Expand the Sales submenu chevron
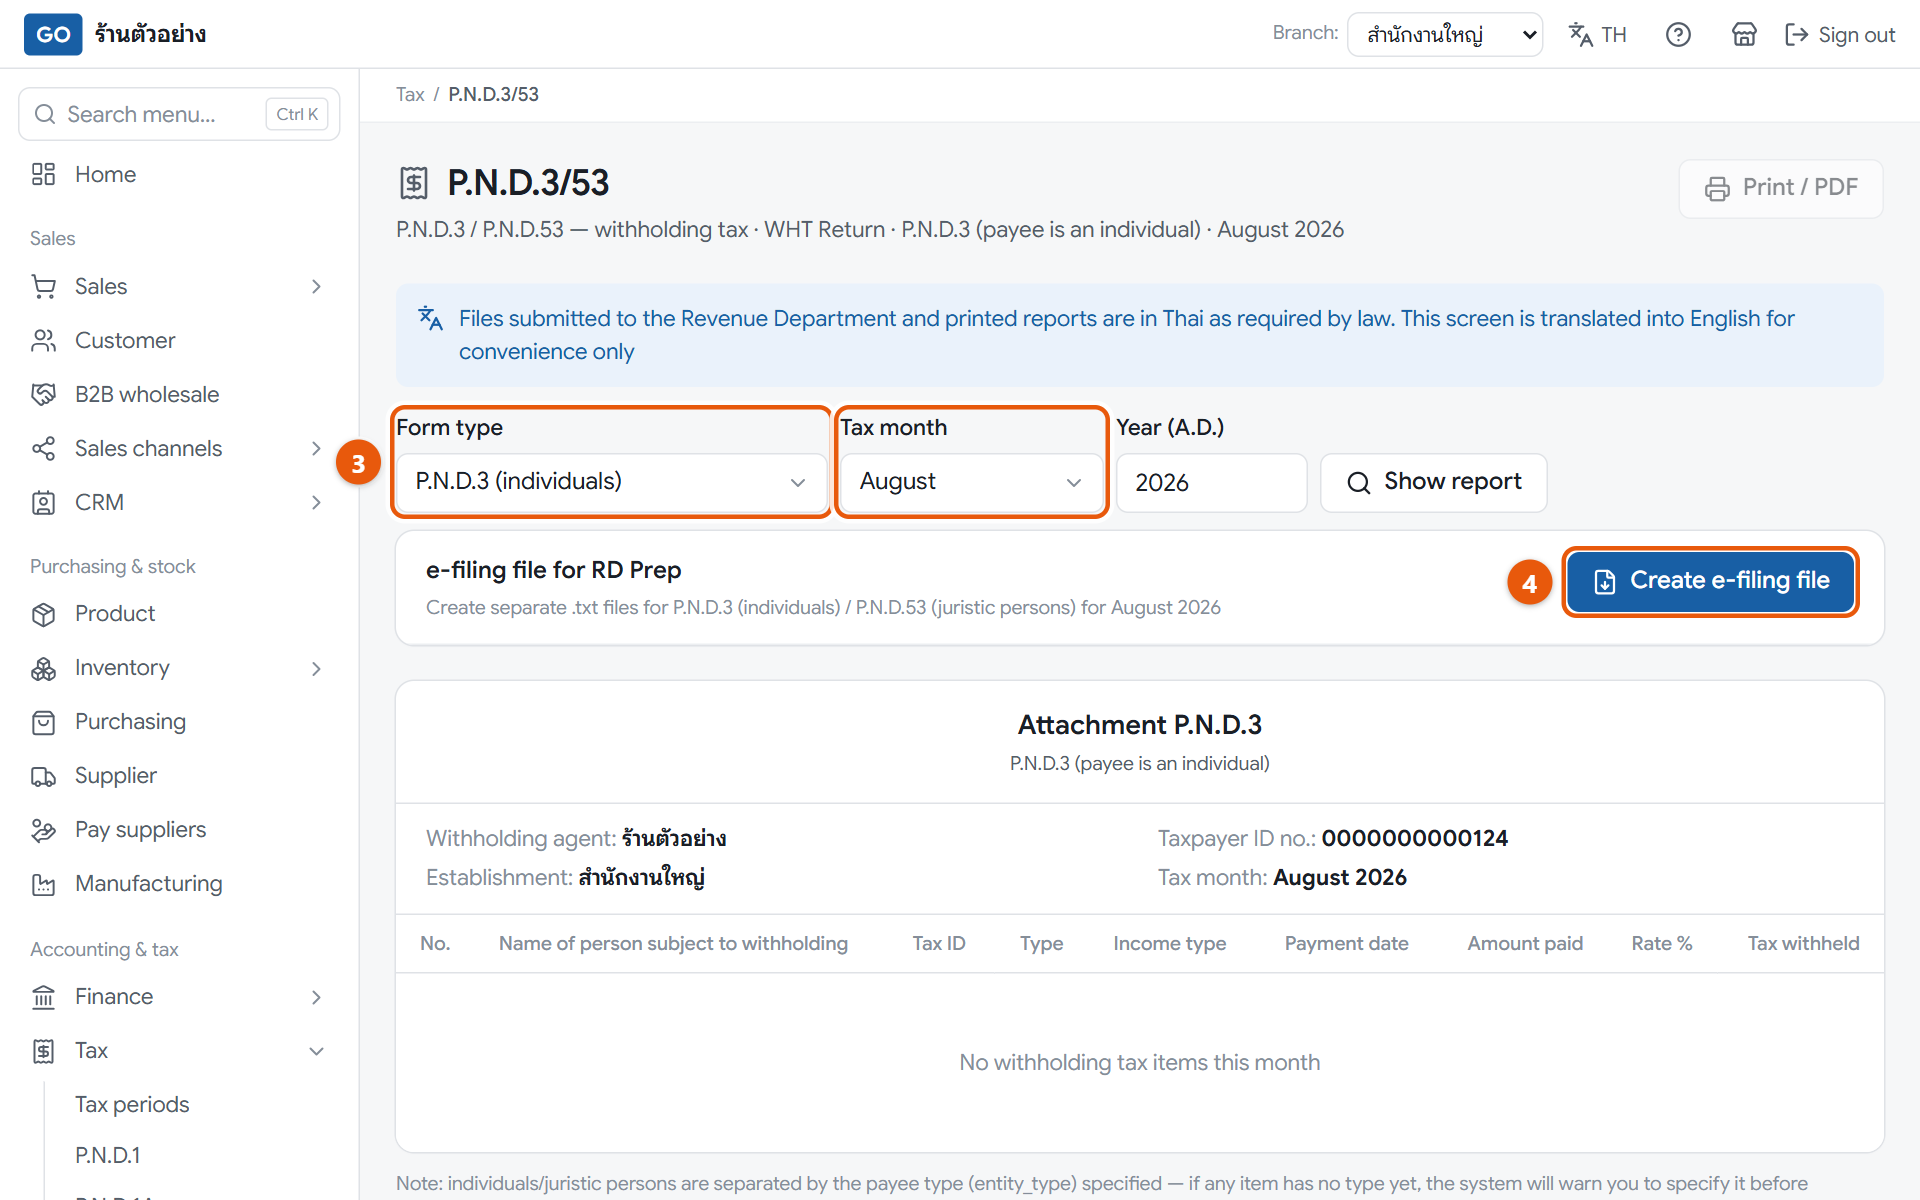 [x=316, y=287]
